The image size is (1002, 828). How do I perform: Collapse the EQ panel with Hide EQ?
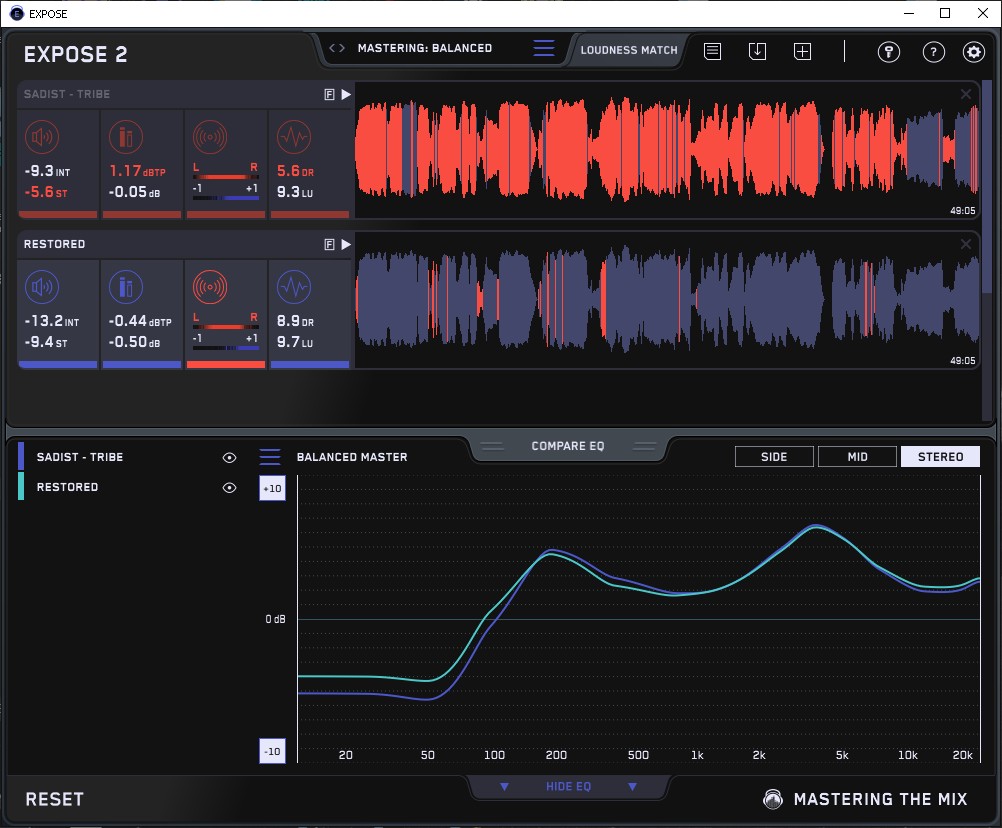(568, 787)
